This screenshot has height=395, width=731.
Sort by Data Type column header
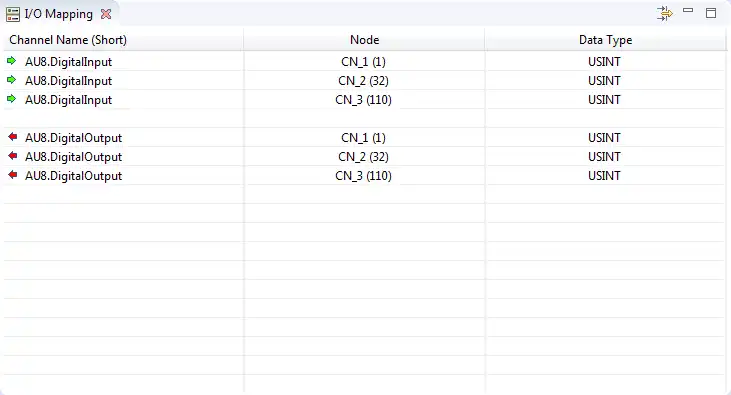[605, 40]
